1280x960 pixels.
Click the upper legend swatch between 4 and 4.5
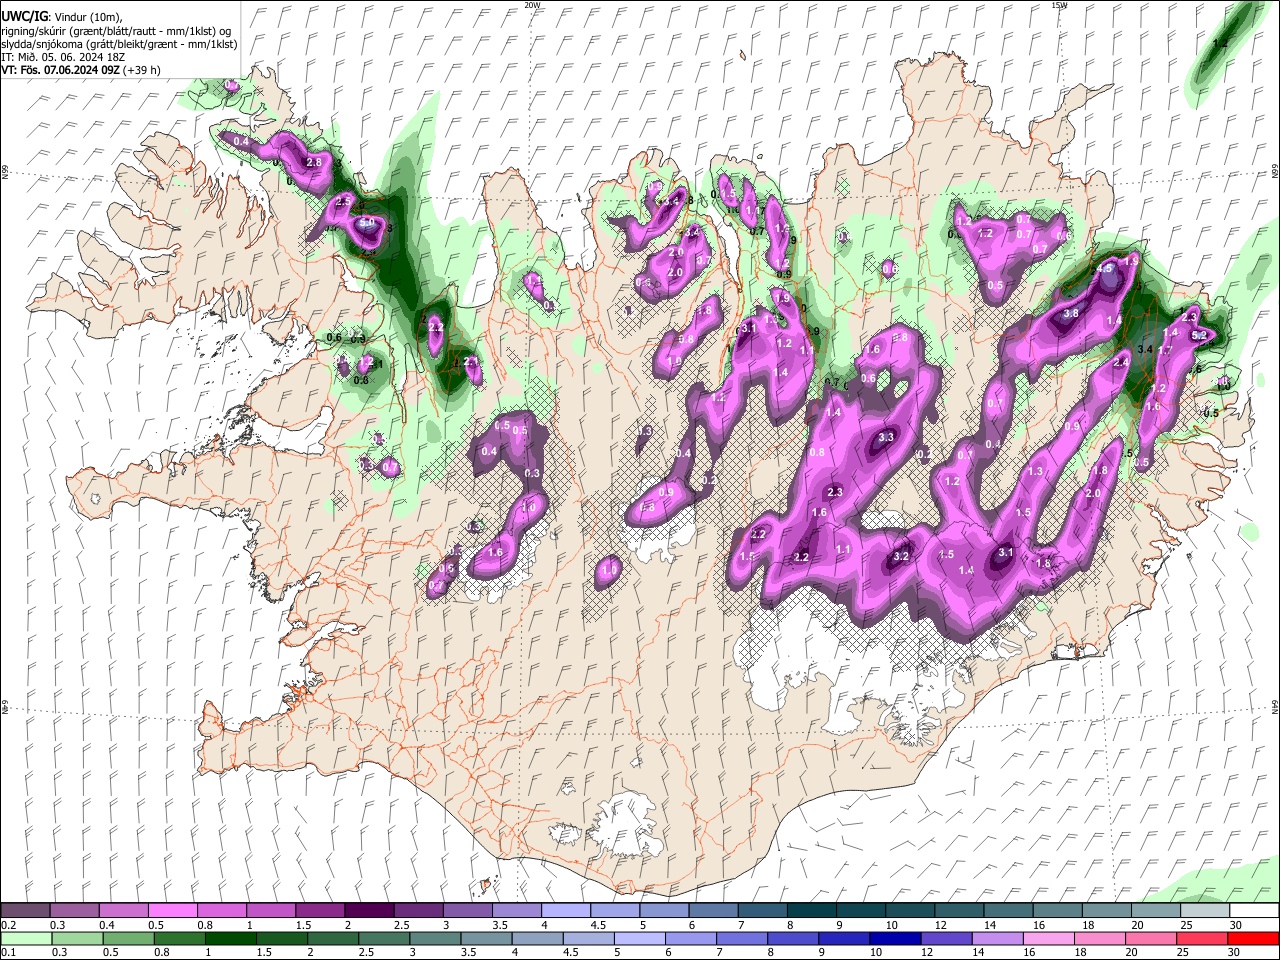tap(566, 911)
